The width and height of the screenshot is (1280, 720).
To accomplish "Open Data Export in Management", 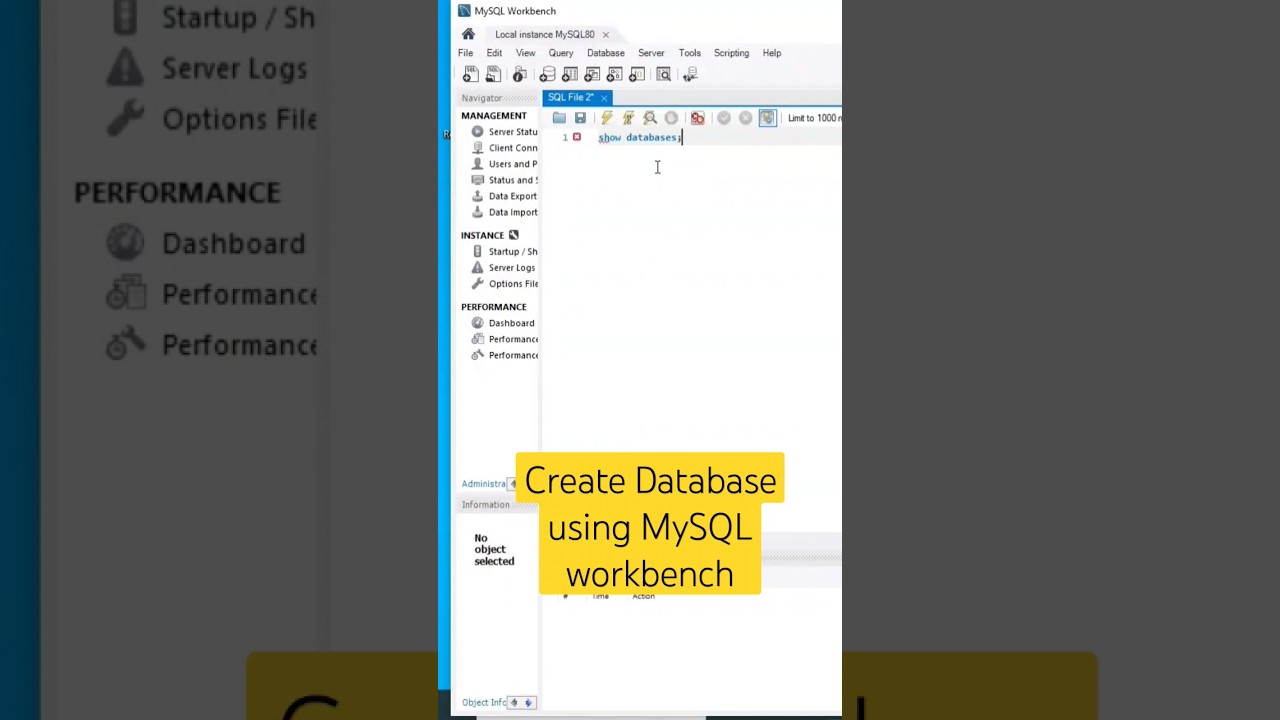I will point(504,196).
